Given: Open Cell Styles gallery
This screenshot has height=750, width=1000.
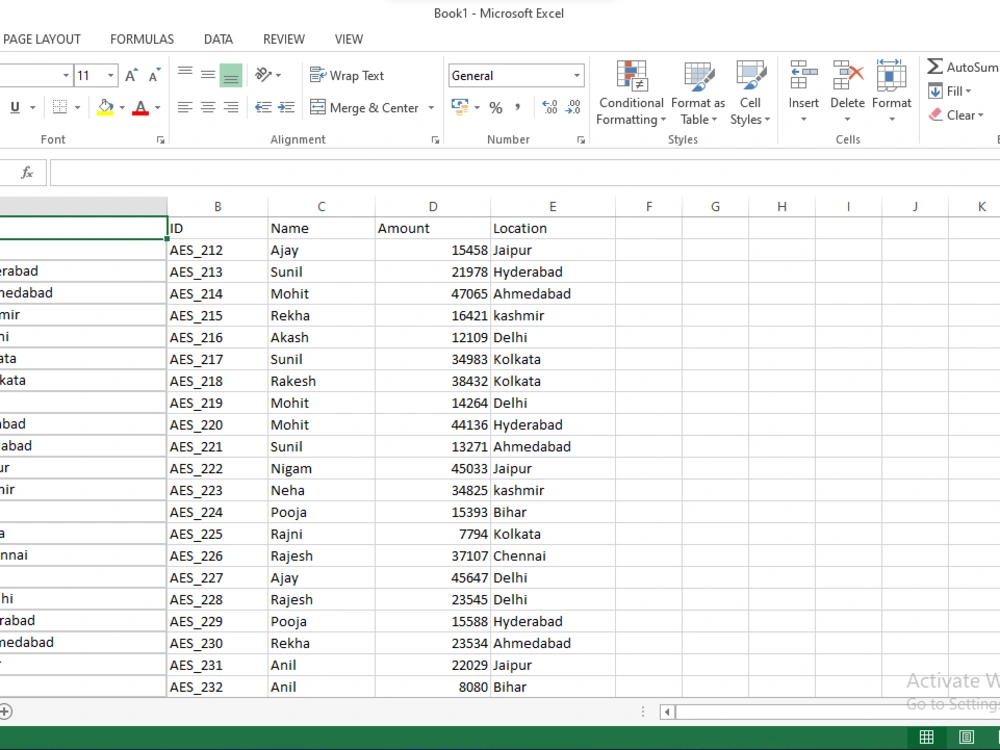Looking at the screenshot, I should (750, 92).
